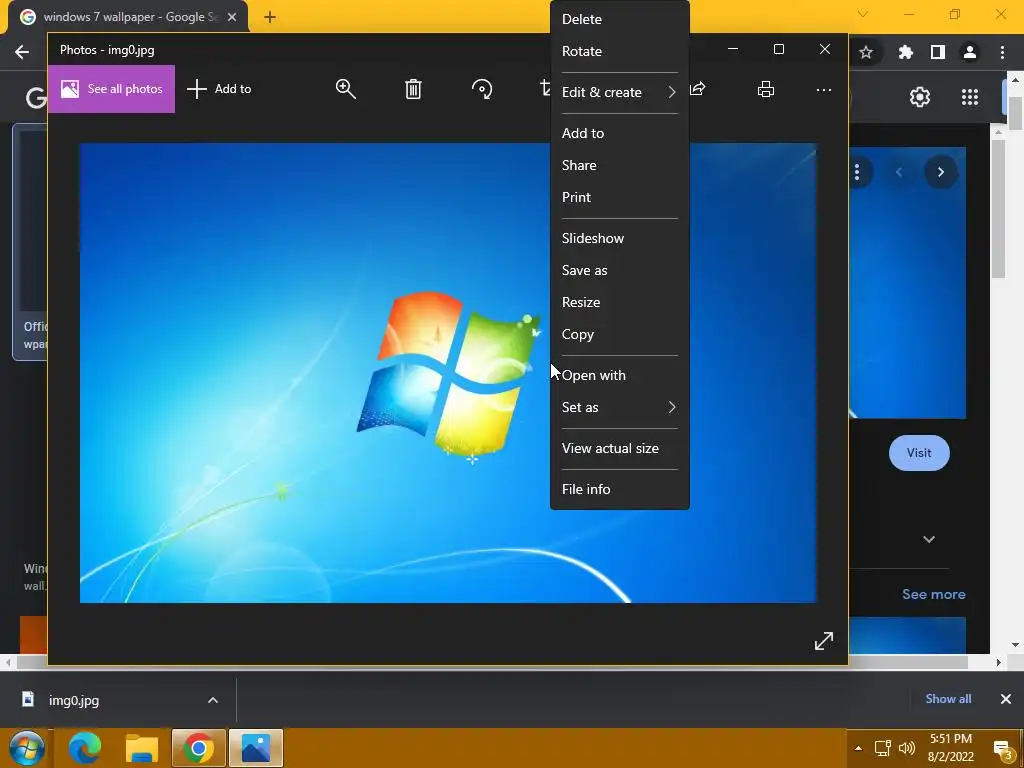
Task: Open File info from context menu
Action: (x=620, y=489)
